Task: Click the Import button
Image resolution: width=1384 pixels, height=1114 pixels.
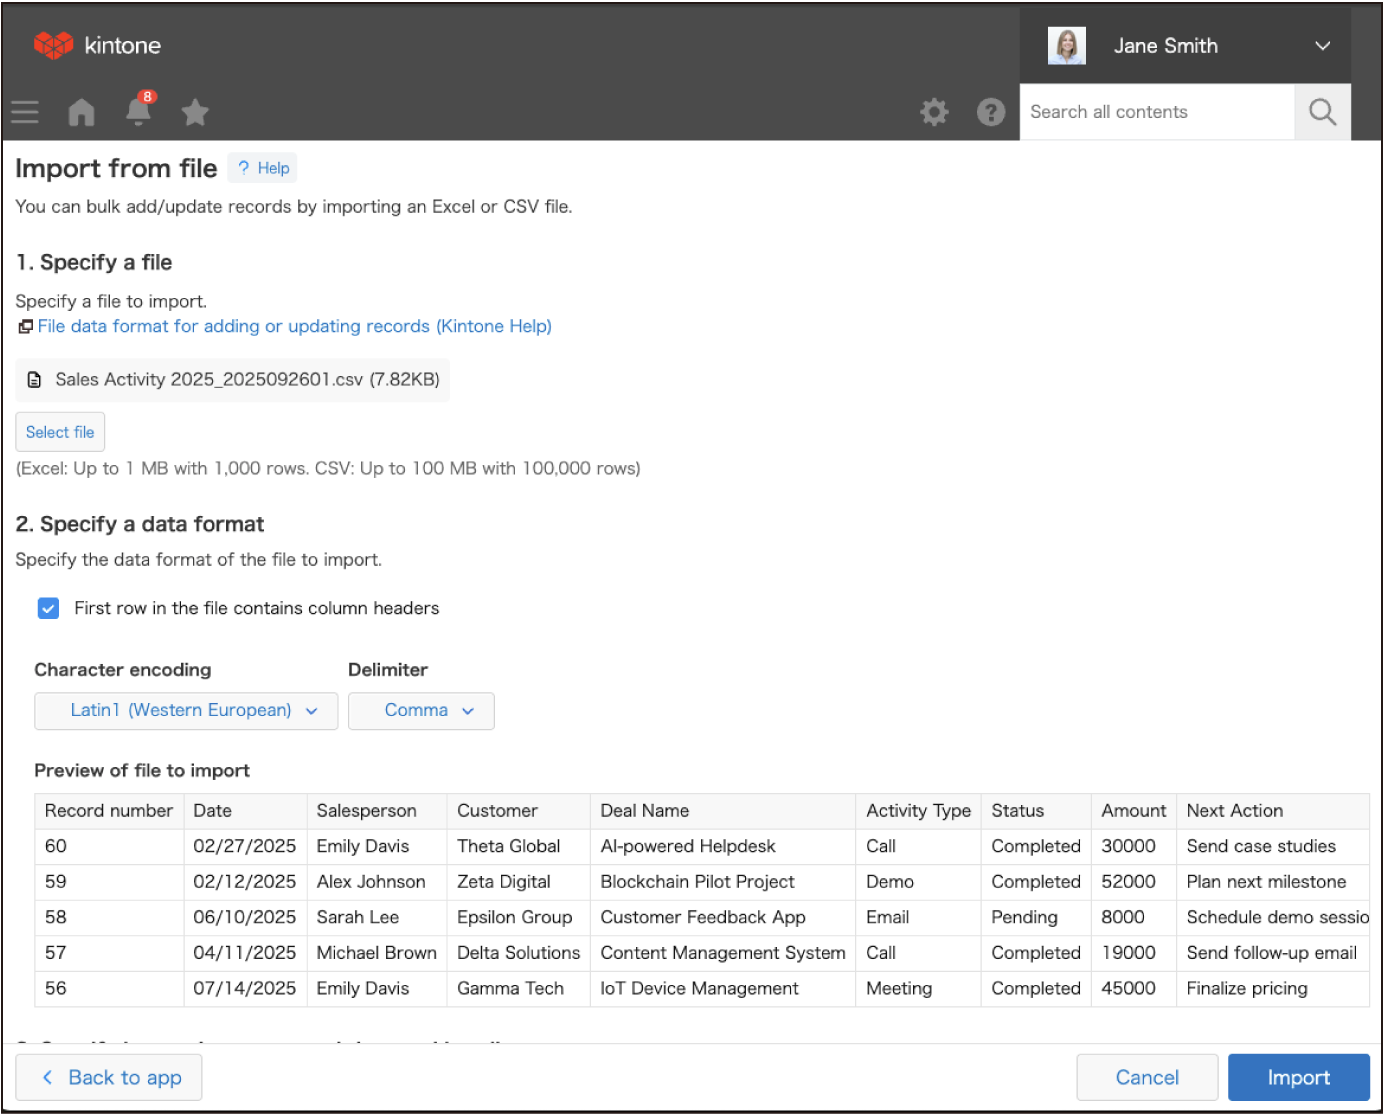Action: (1298, 1077)
